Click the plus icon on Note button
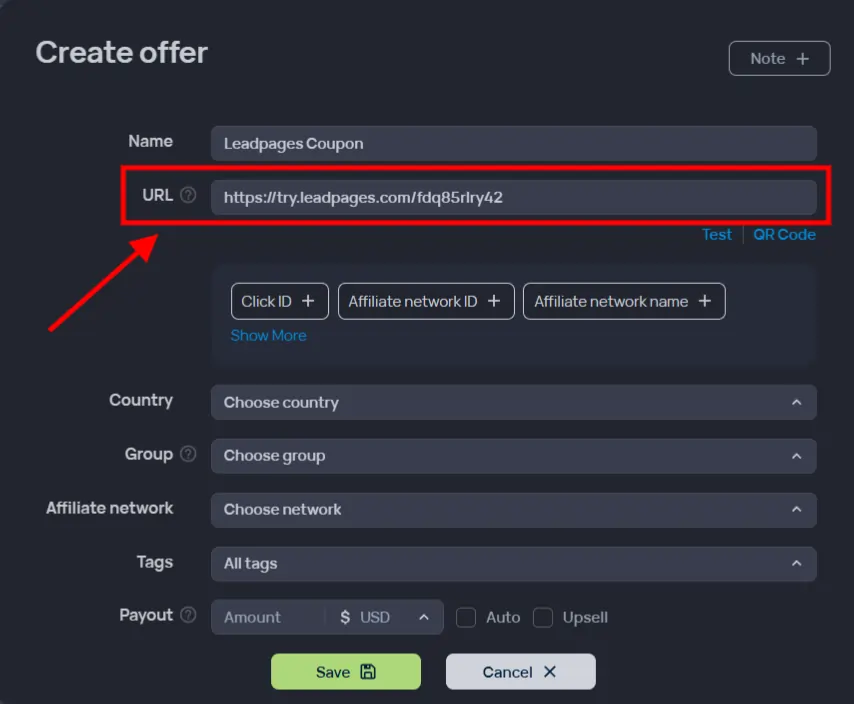This screenshot has height=704, width=854. pos(802,59)
